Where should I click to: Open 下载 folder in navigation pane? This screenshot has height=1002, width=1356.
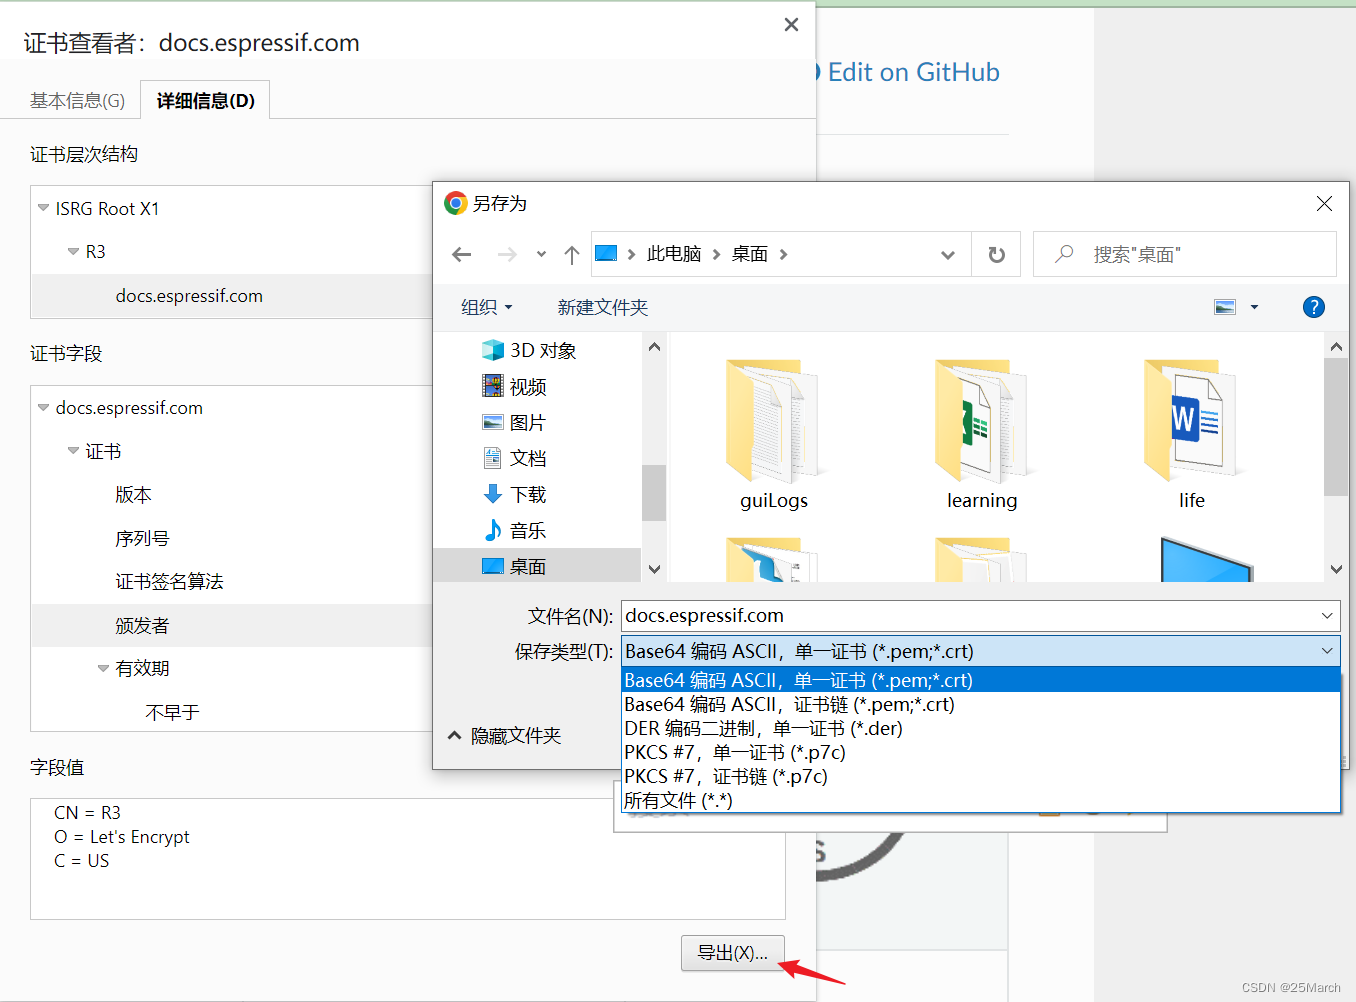pyautogui.click(x=514, y=494)
